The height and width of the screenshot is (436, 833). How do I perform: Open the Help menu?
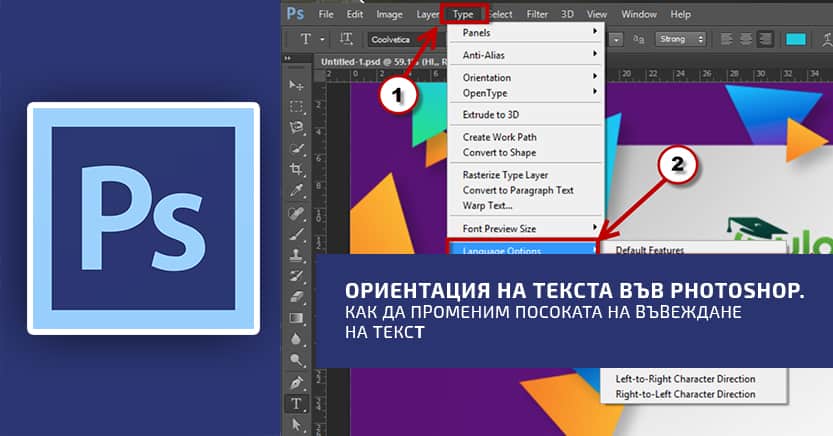681,14
